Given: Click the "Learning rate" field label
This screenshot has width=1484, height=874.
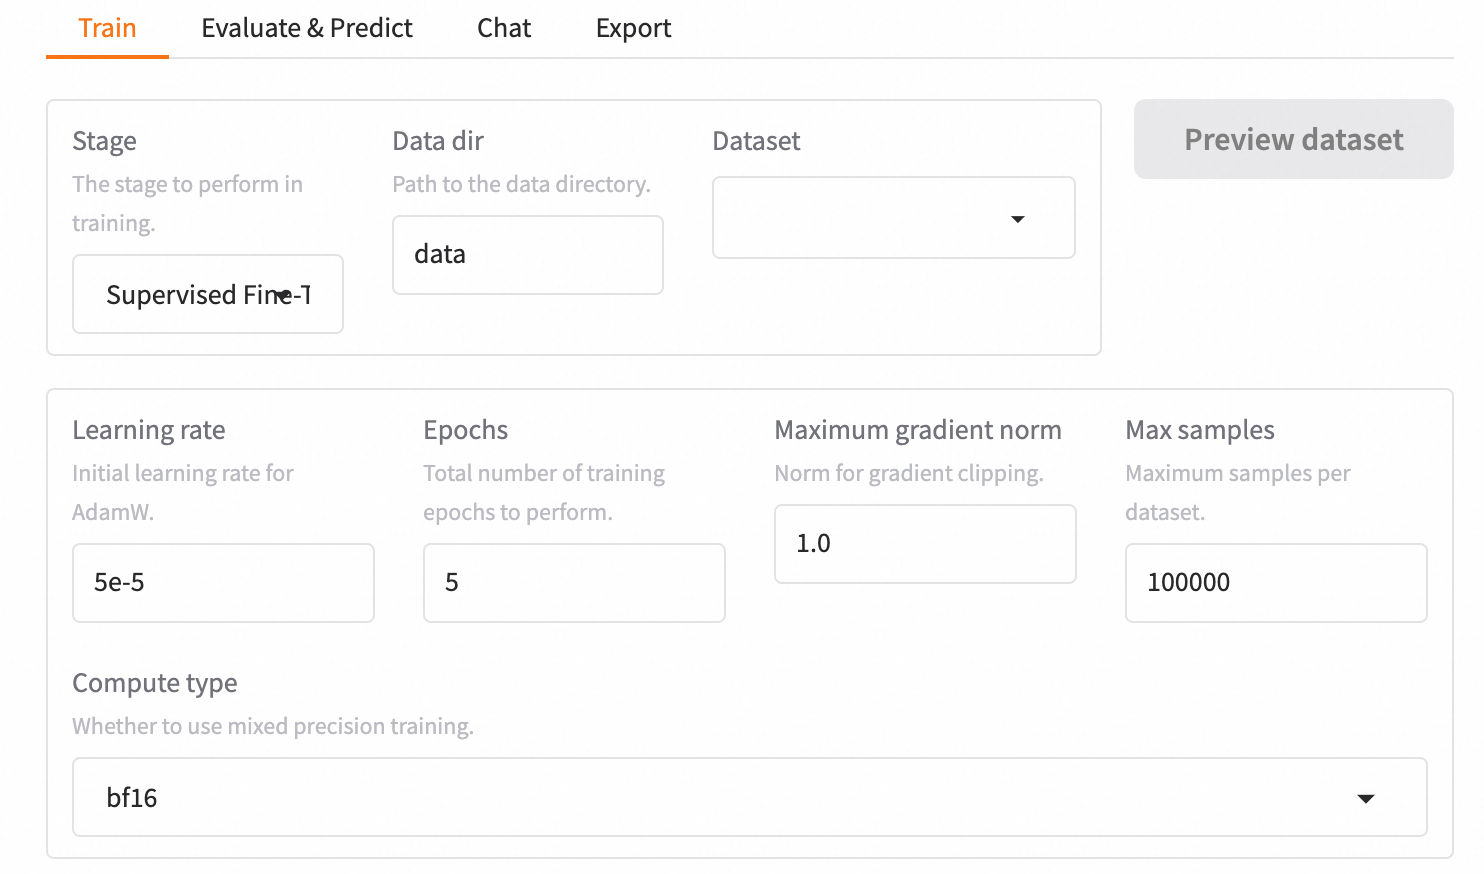Looking at the screenshot, I should click(x=148, y=430).
